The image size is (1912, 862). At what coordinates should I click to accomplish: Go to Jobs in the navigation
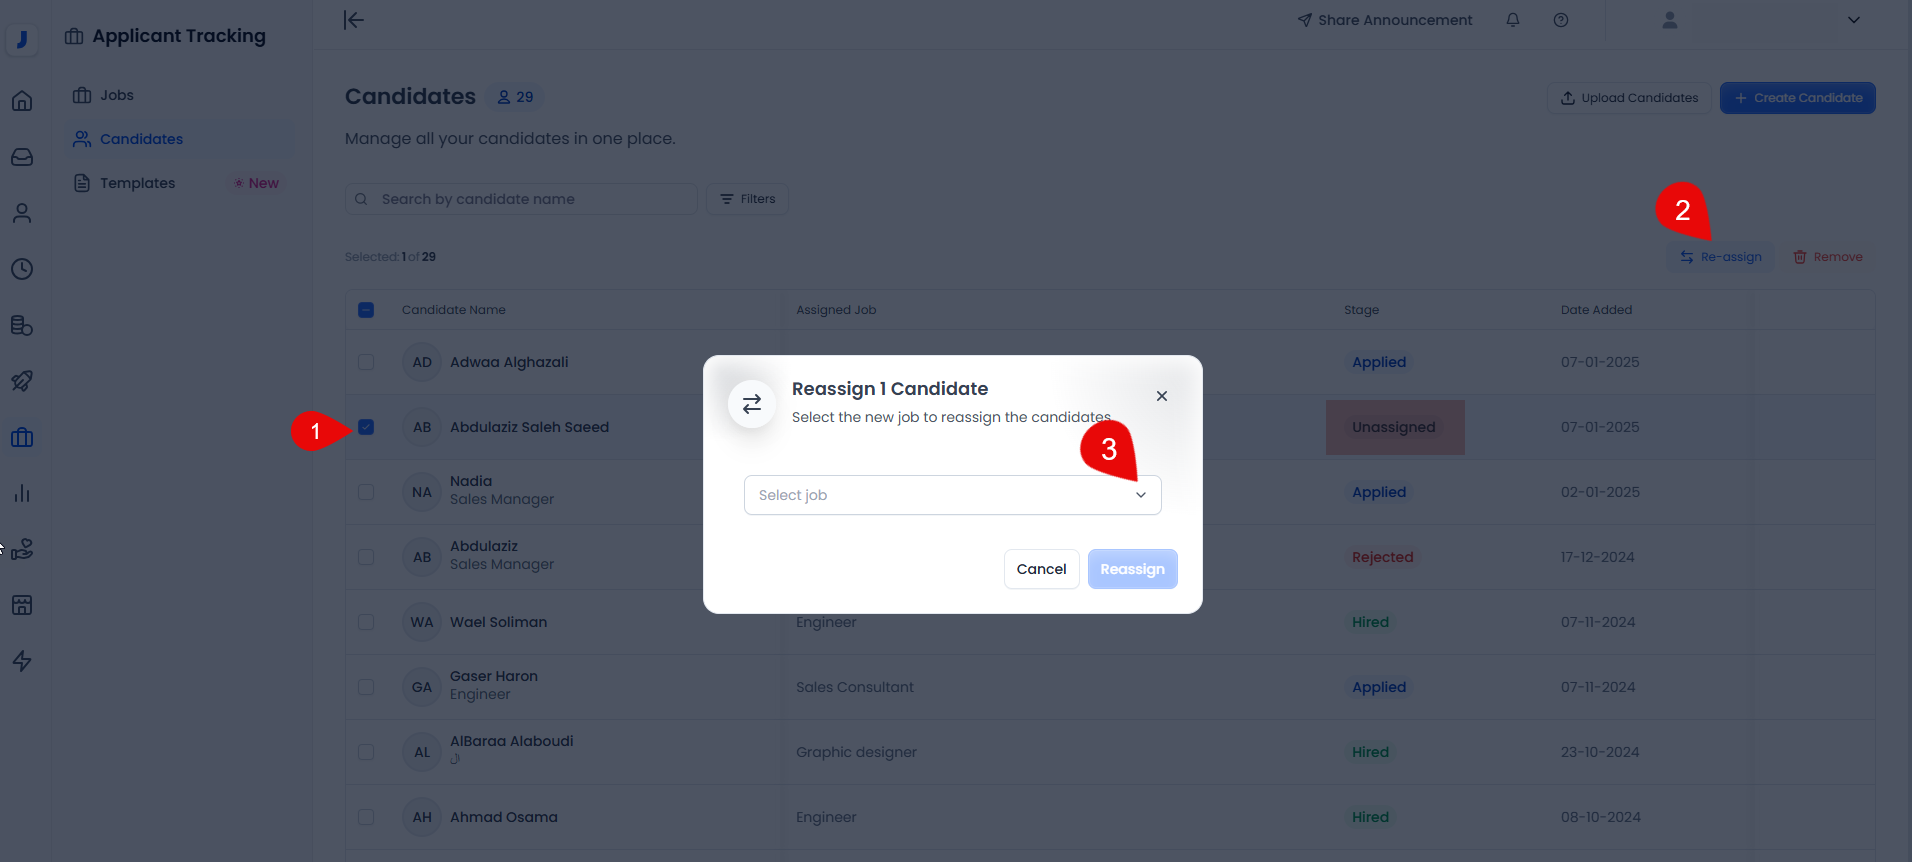click(x=117, y=95)
